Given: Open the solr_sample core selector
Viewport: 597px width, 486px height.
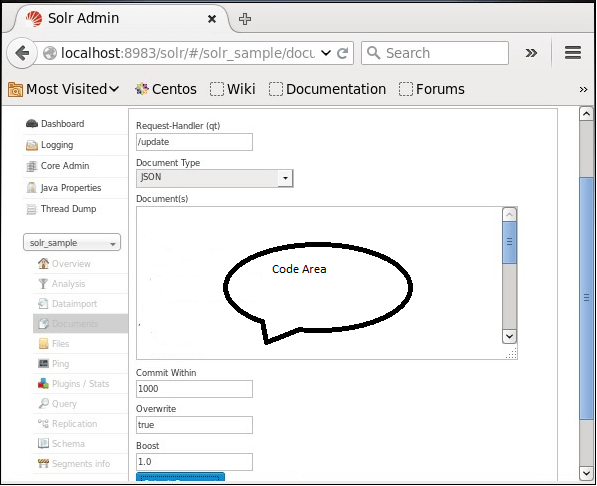Looking at the screenshot, I should pyautogui.click(x=72, y=243).
